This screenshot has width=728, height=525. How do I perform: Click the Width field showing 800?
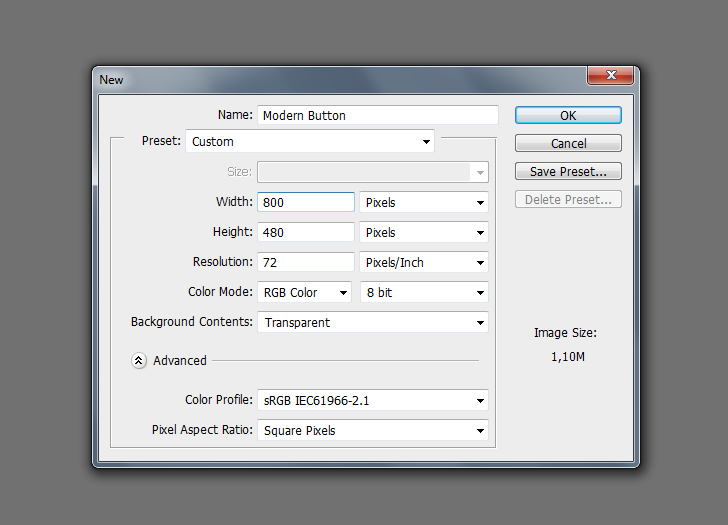point(306,203)
